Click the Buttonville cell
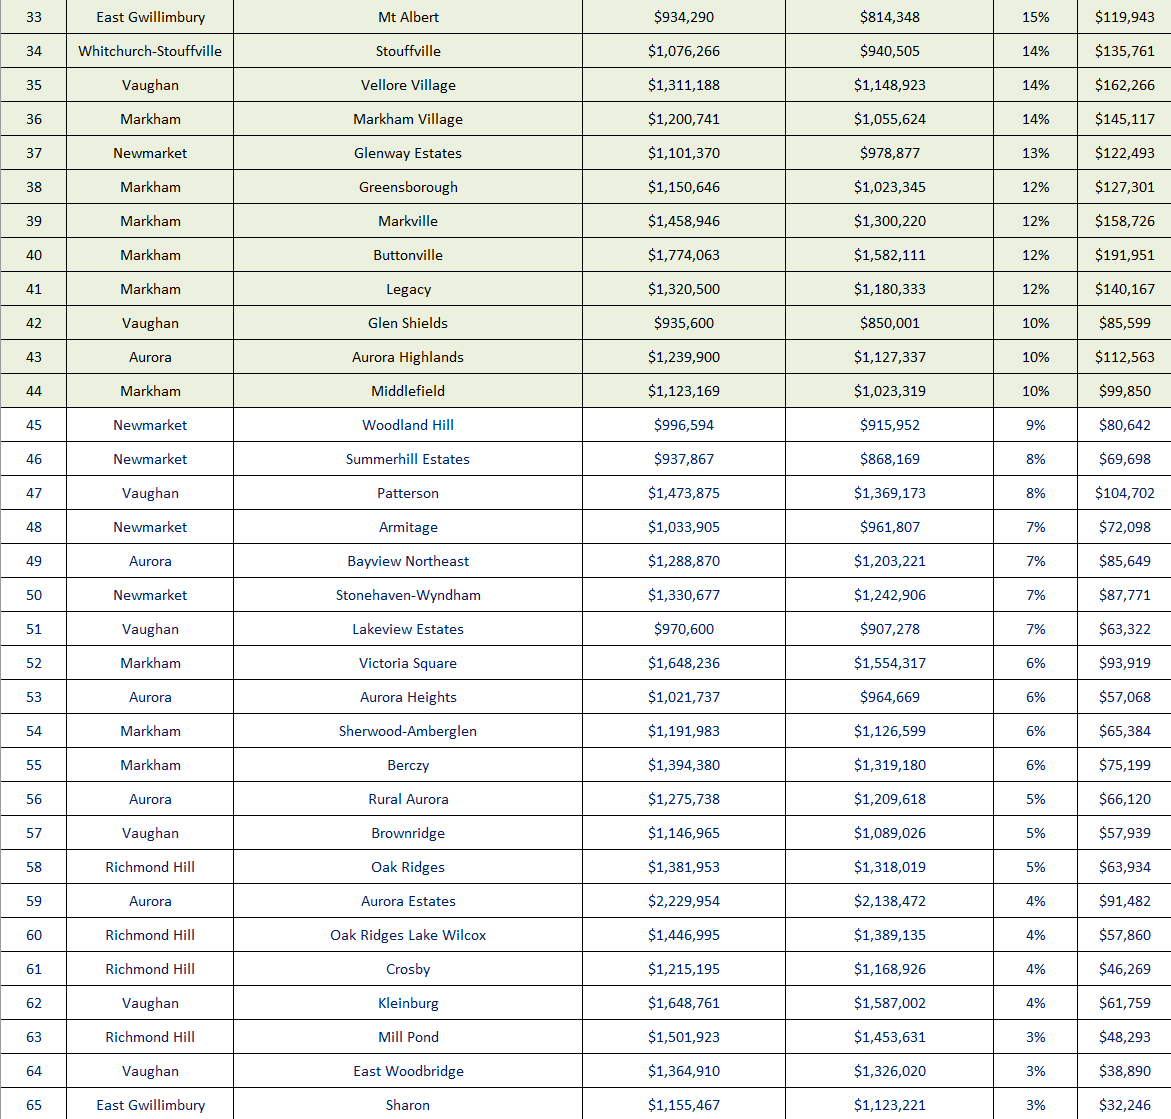1171x1119 pixels. click(408, 255)
